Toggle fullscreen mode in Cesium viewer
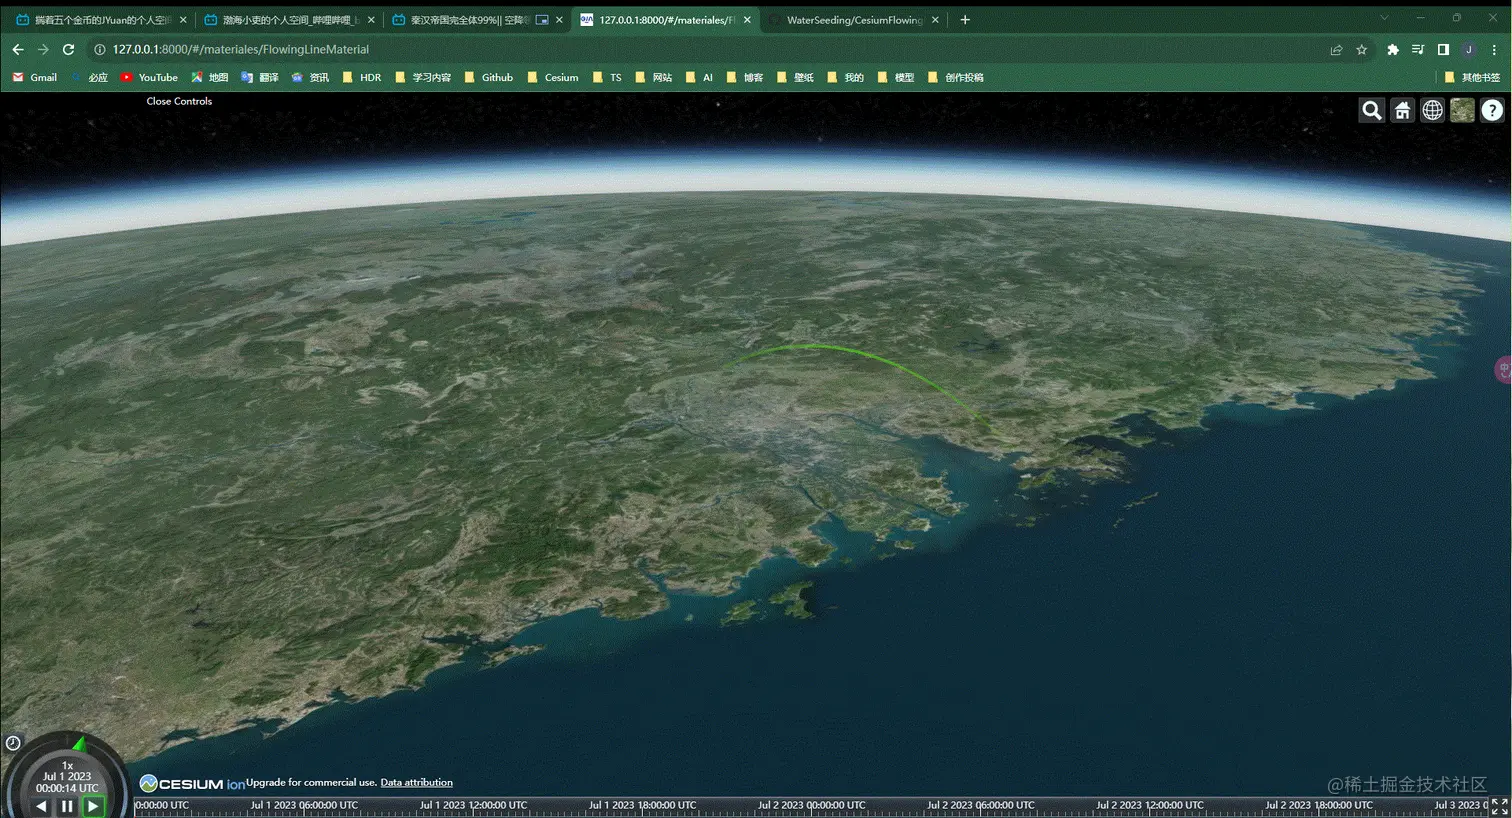 1499,806
